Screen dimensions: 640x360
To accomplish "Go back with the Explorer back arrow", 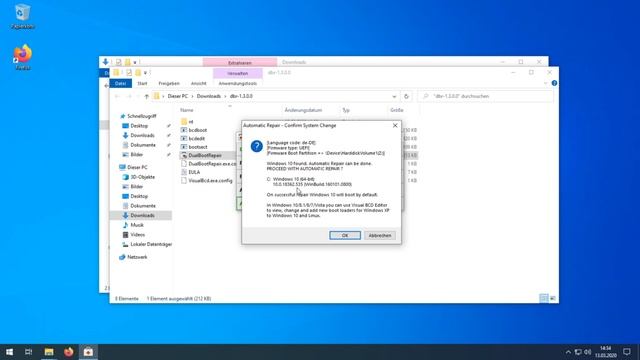I will (118, 96).
